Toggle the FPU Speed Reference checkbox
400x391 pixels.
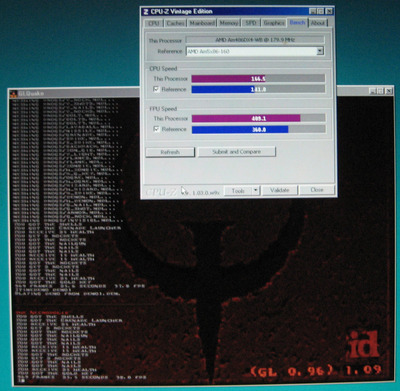pos(156,129)
